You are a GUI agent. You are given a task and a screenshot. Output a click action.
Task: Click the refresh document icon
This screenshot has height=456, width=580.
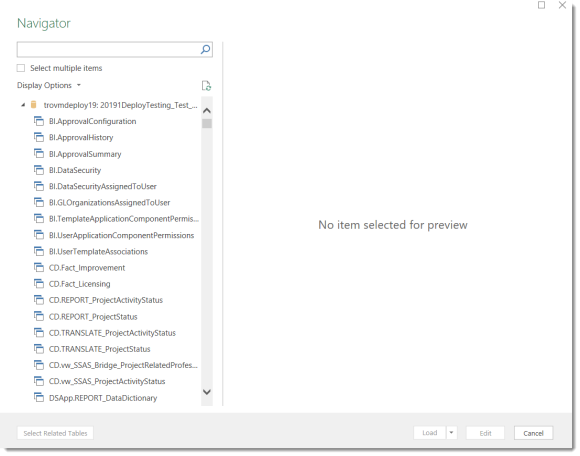click(206, 85)
